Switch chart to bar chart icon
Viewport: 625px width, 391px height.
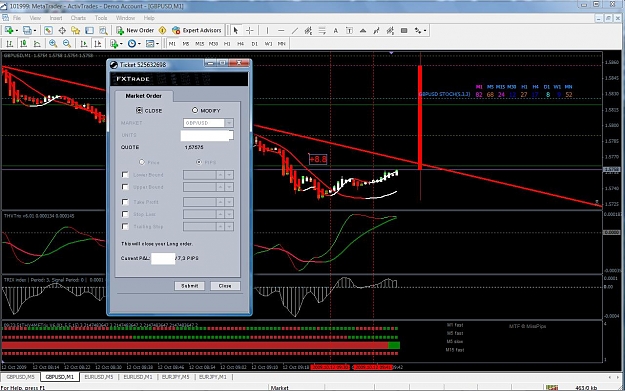pyautogui.click(x=10, y=43)
